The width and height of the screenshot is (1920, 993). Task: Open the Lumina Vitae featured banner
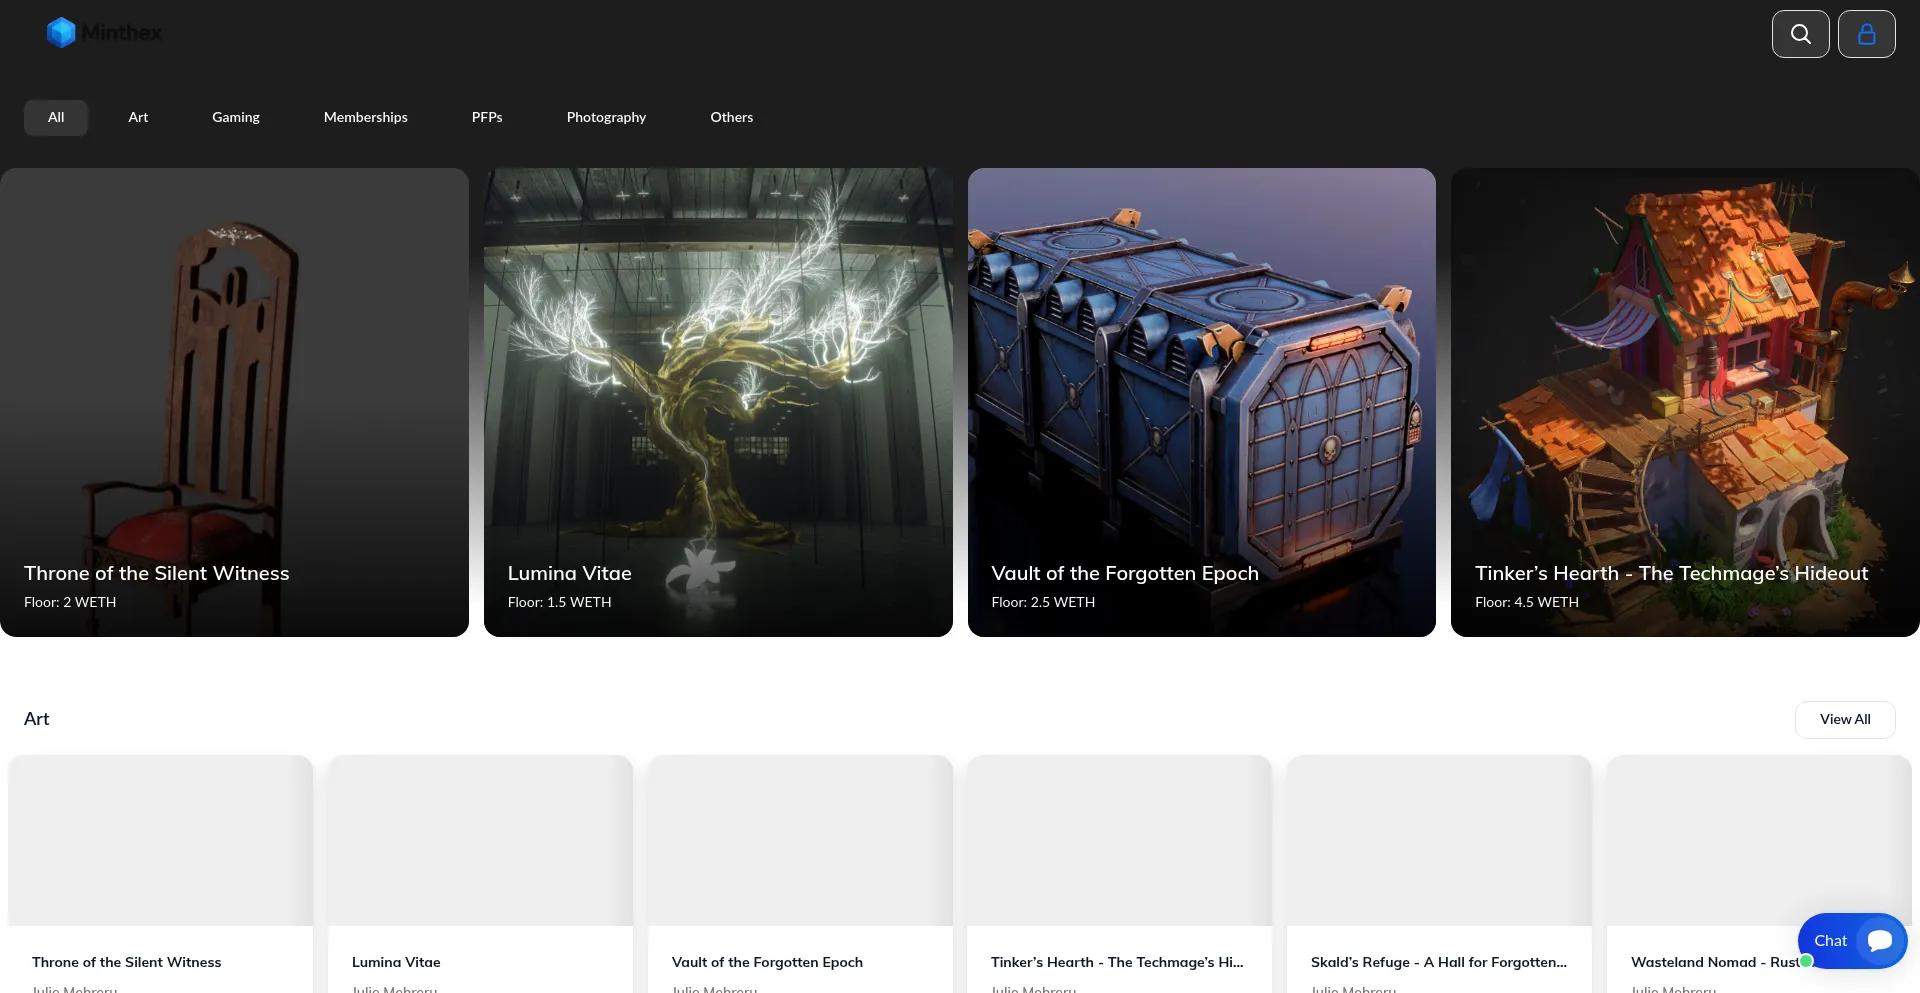[x=718, y=402]
